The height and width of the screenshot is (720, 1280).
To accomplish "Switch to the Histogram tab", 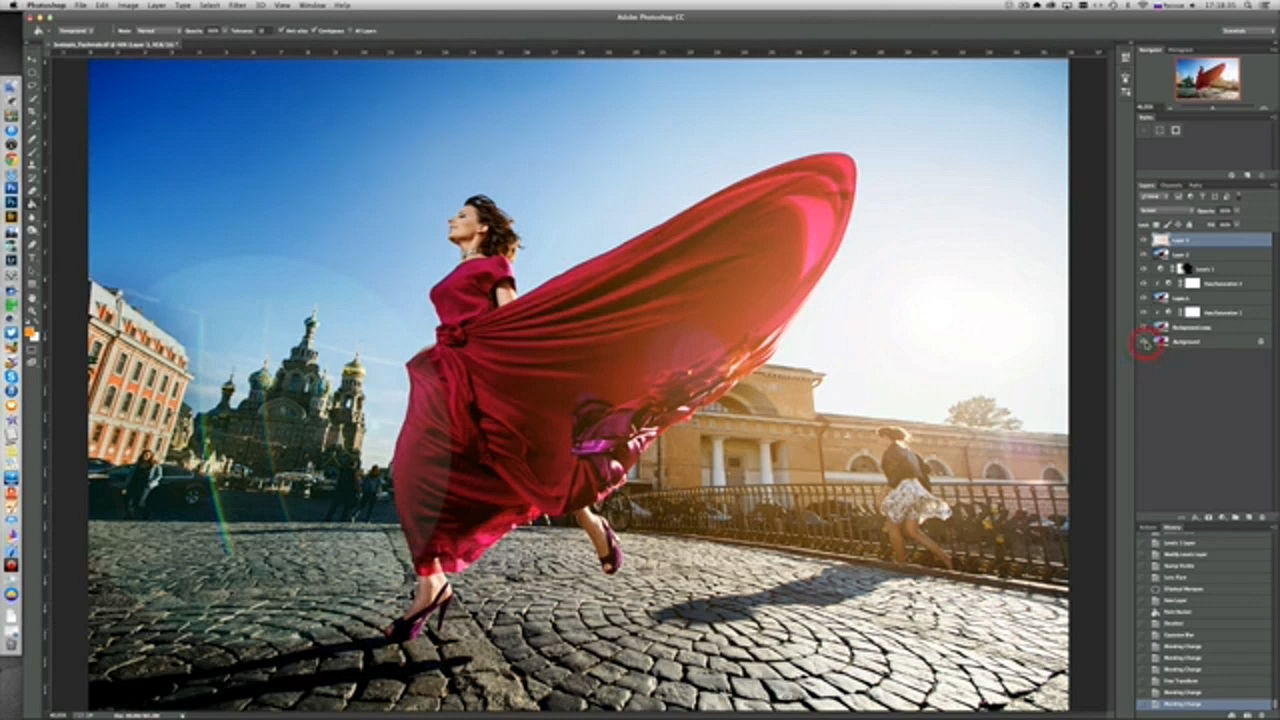I will [x=1180, y=49].
